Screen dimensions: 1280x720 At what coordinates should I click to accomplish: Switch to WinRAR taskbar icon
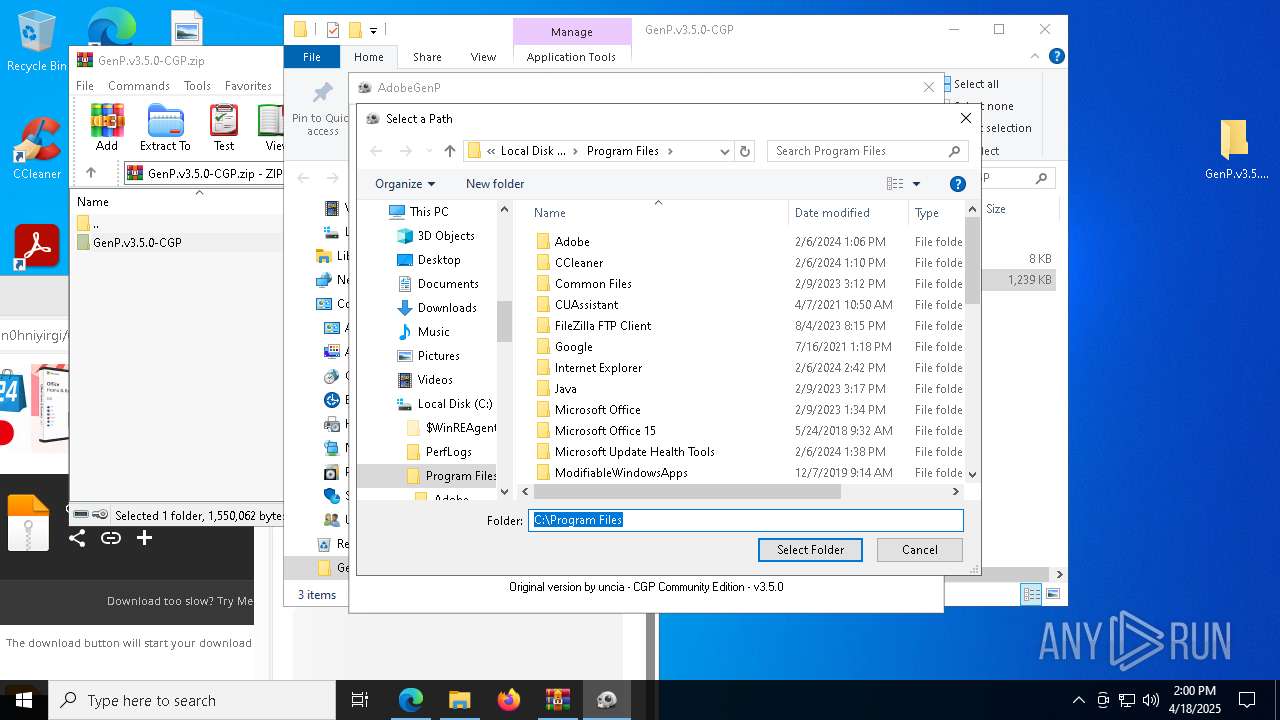pos(557,700)
